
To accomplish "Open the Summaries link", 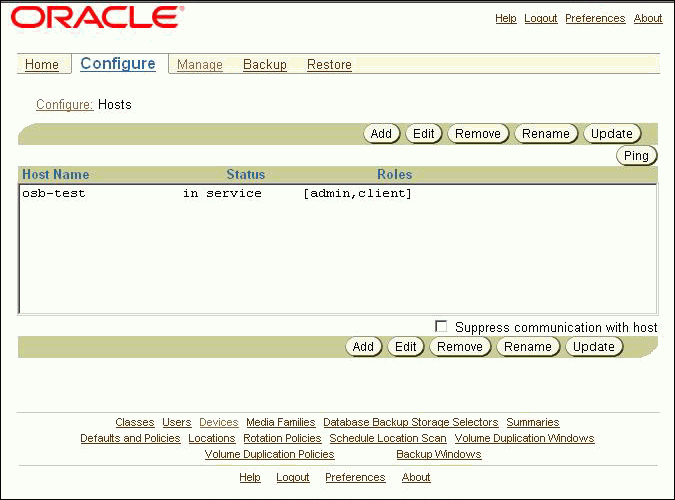I will coord(533,422).
